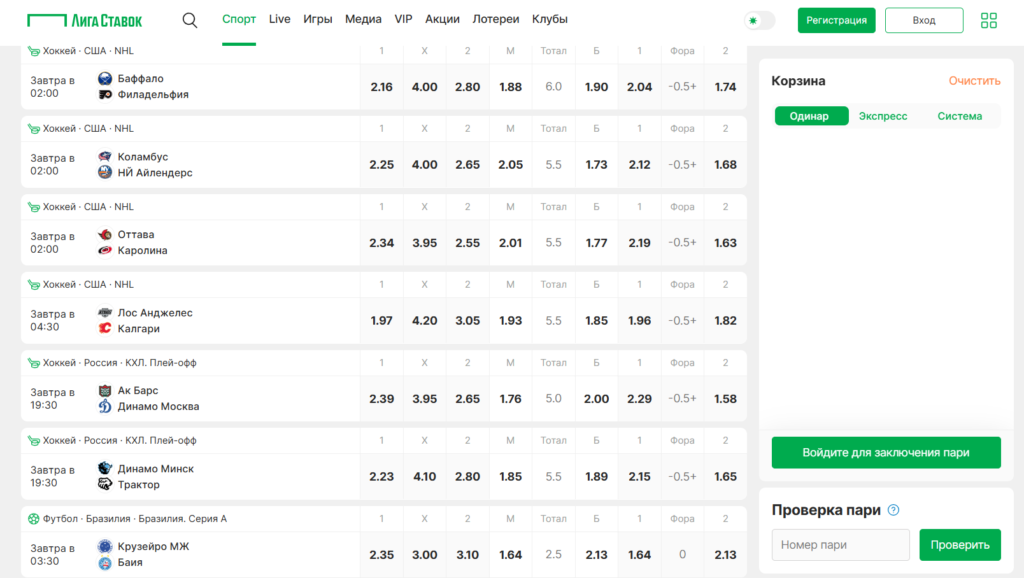1024x578 pixels.
Task: Open the grid apps menu icon
Action: pos(989,20)
